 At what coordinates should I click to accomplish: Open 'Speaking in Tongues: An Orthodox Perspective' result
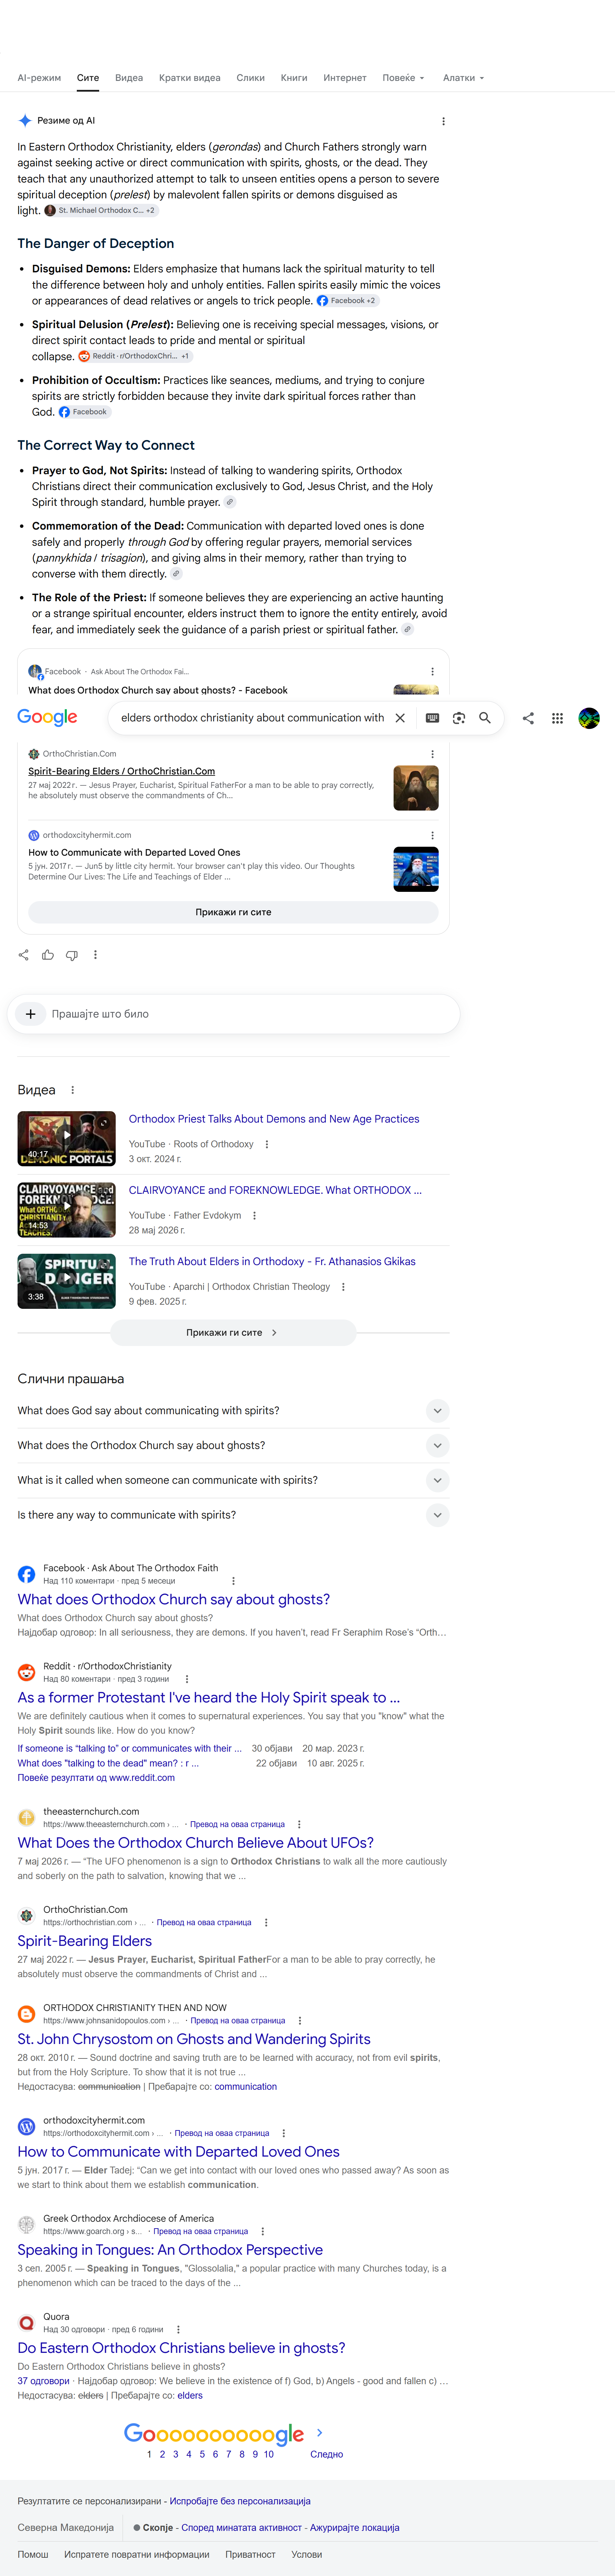point(170,2250)
